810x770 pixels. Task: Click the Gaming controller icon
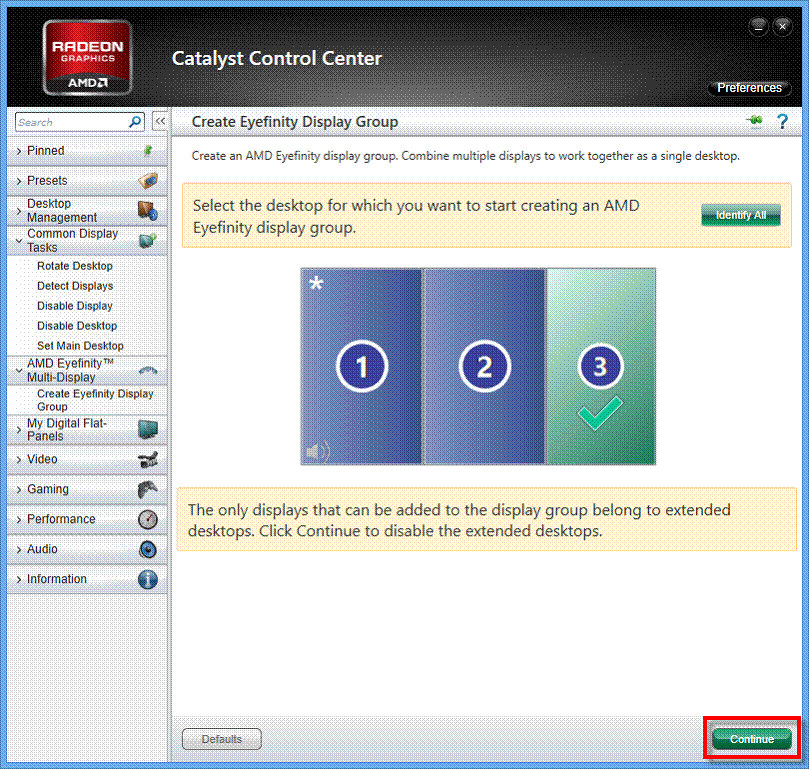click(148, 489)
